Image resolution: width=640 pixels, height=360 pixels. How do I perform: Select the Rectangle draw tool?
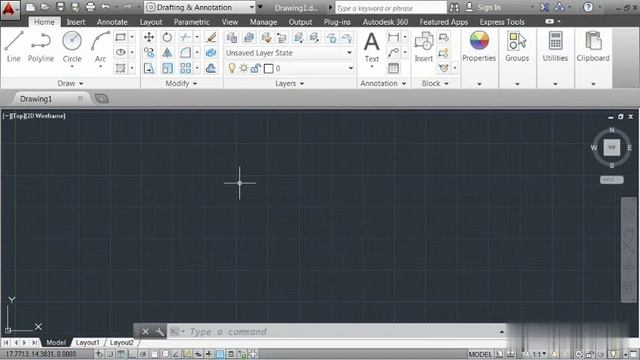click(x=121, y=37)
